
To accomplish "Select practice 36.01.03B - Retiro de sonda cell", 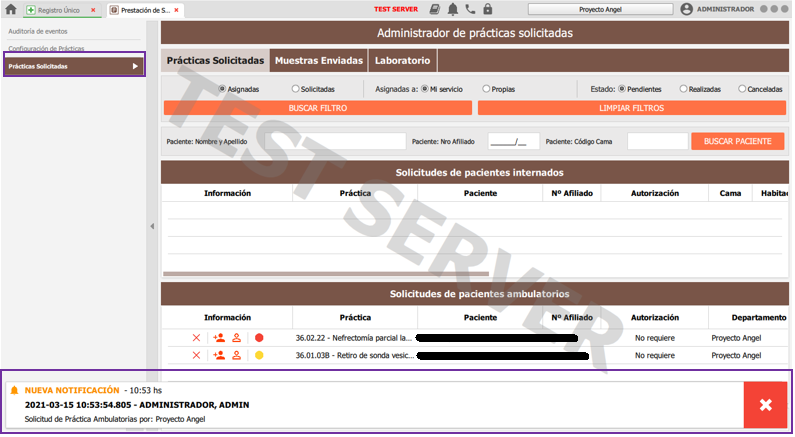I will 354,355.
